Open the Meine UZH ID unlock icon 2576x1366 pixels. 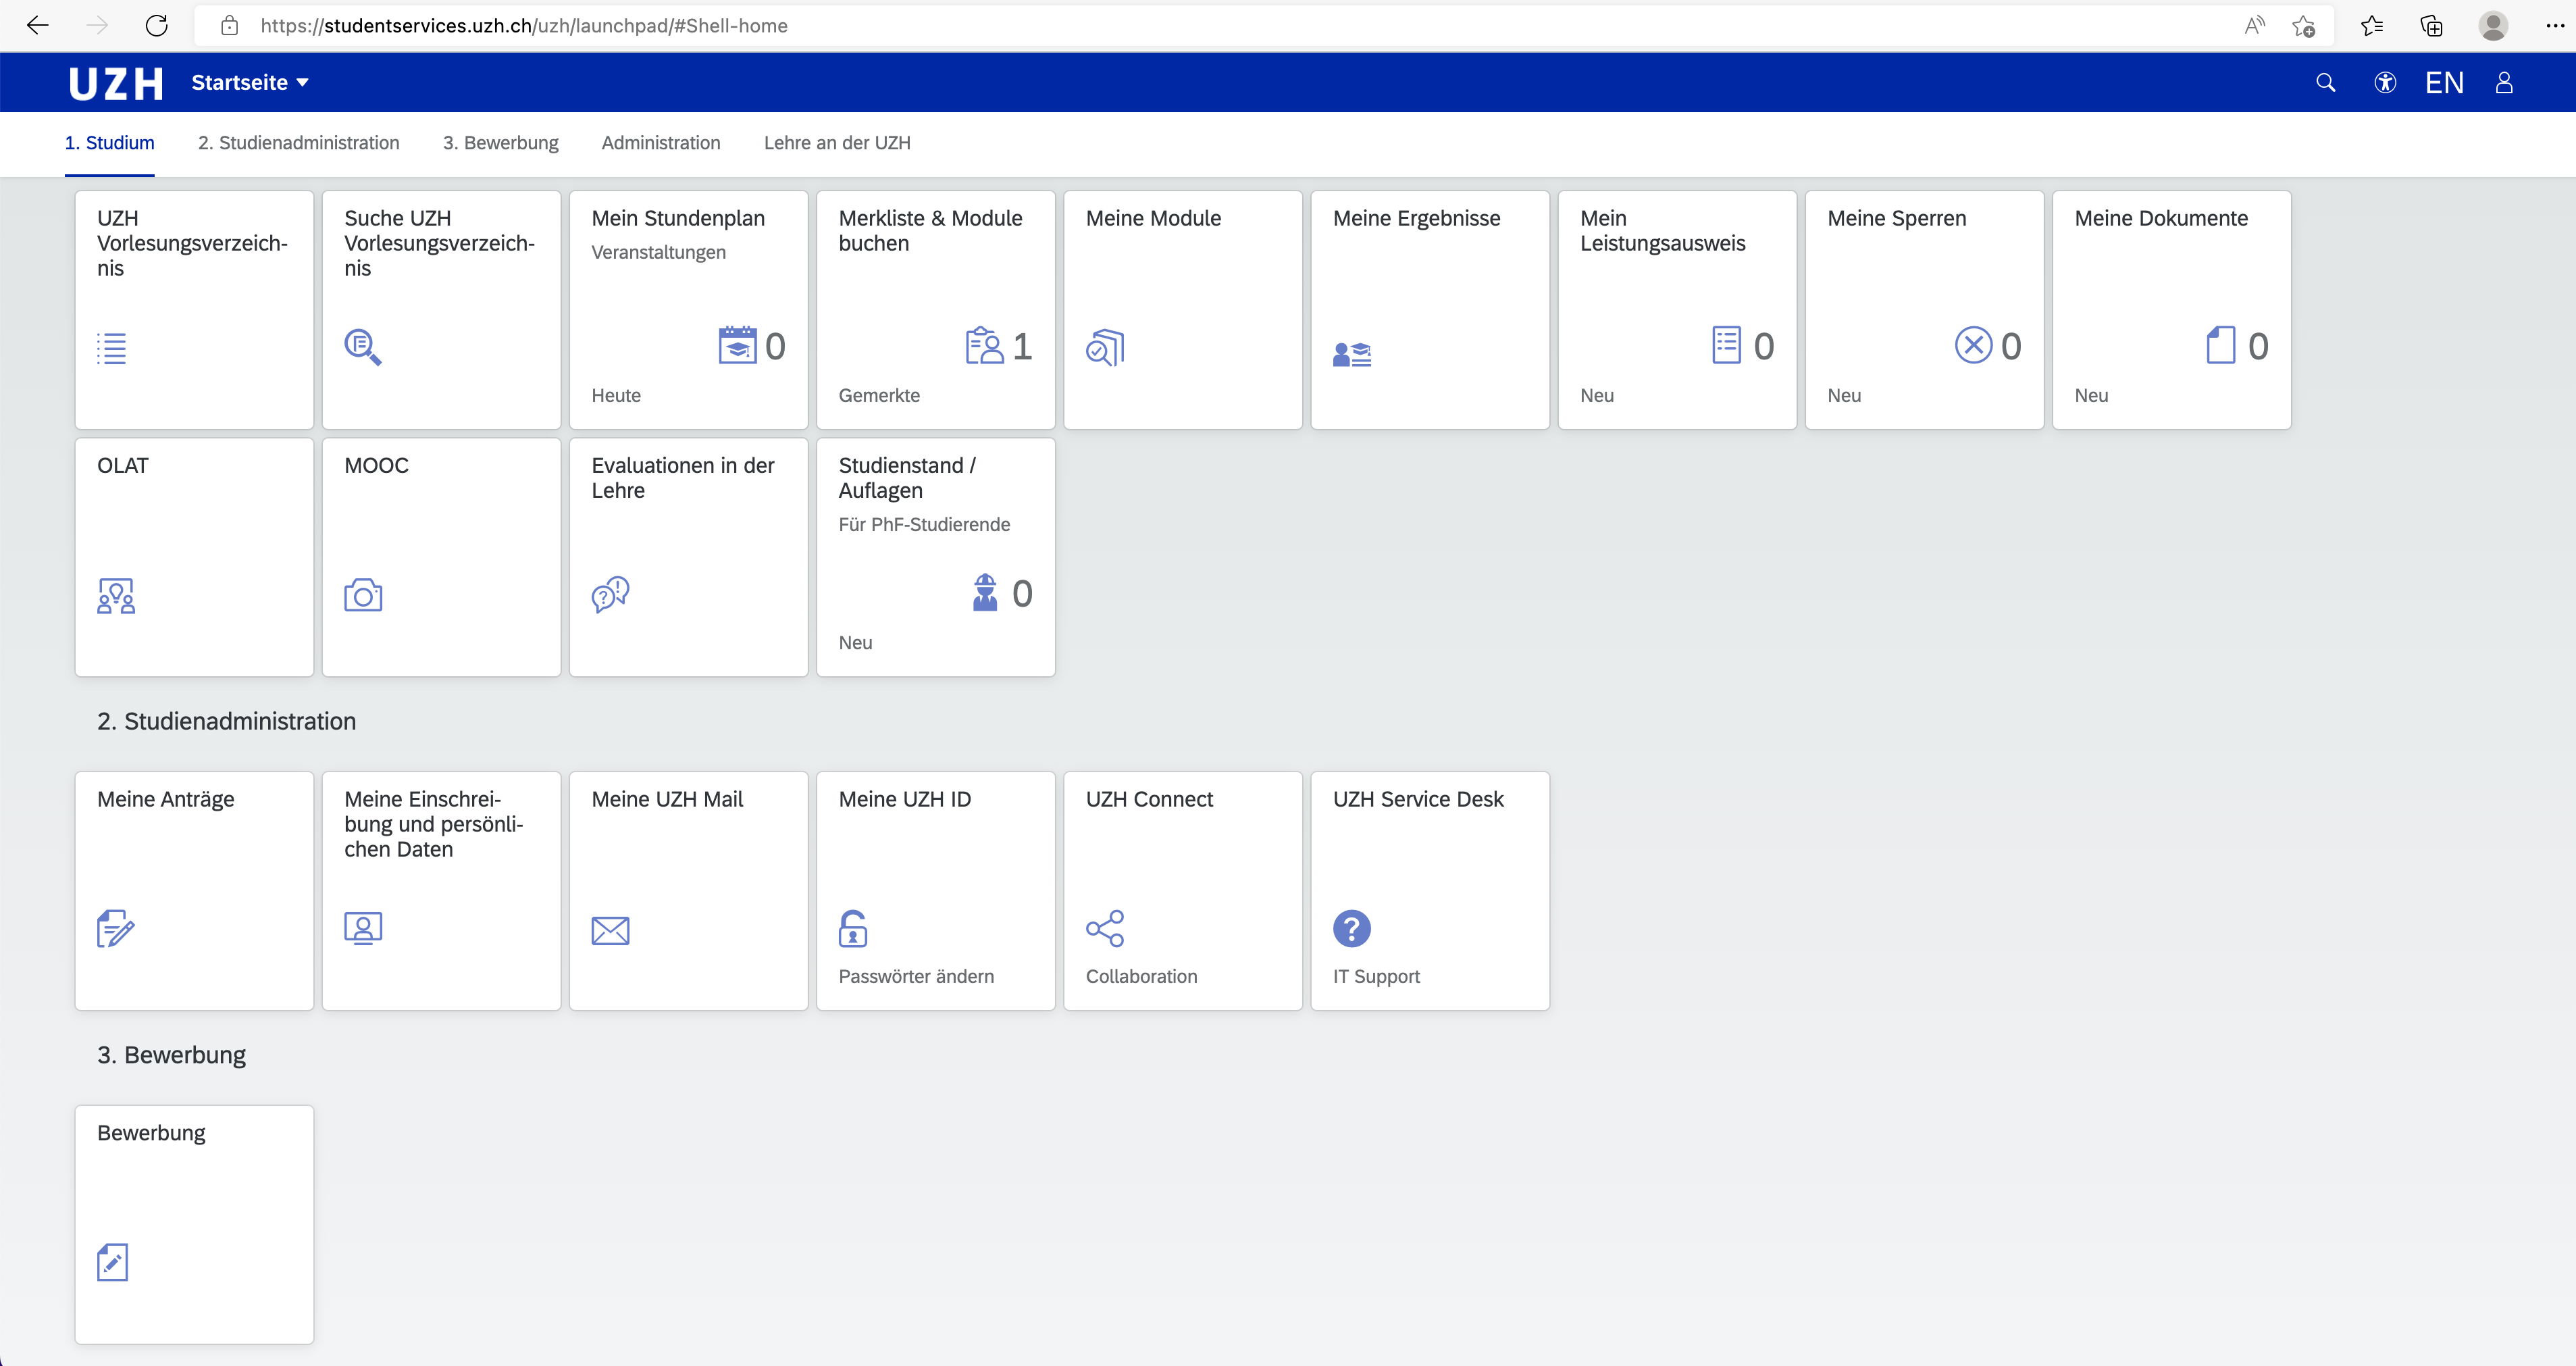[853, 928]
